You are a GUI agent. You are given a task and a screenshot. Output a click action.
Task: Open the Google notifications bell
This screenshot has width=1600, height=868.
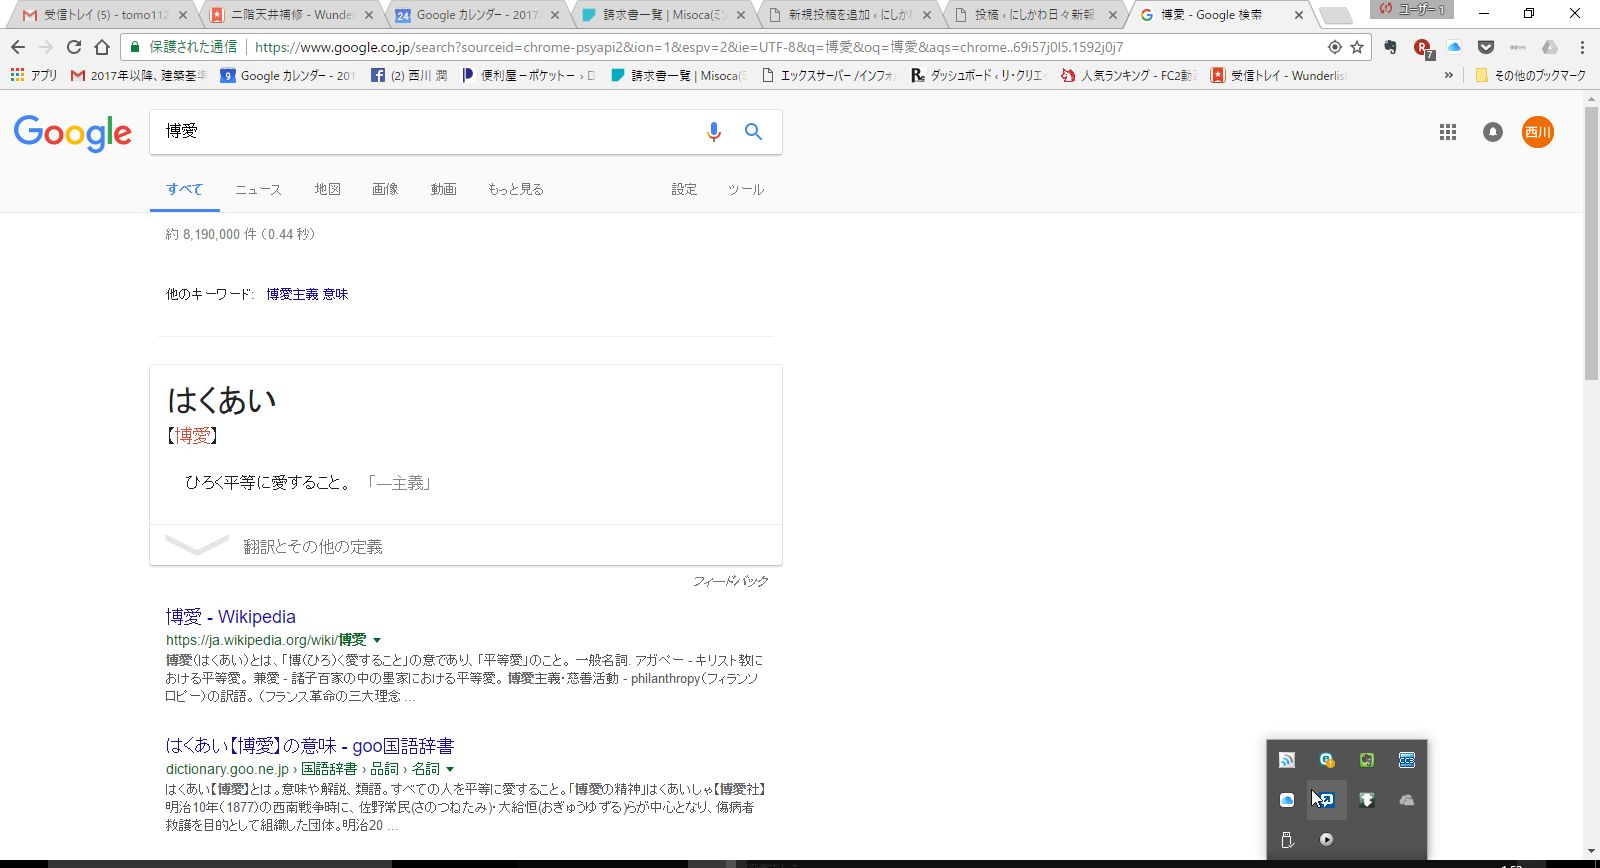point(1492,132)
